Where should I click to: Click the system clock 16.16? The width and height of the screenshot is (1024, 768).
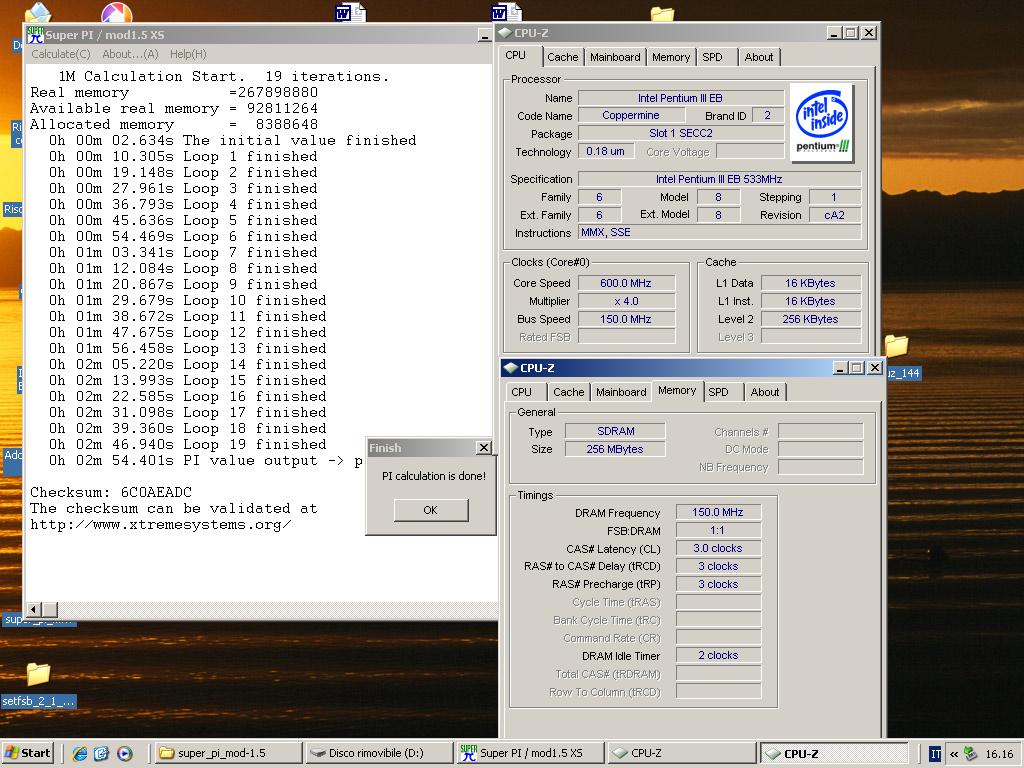tap(999, 754)
